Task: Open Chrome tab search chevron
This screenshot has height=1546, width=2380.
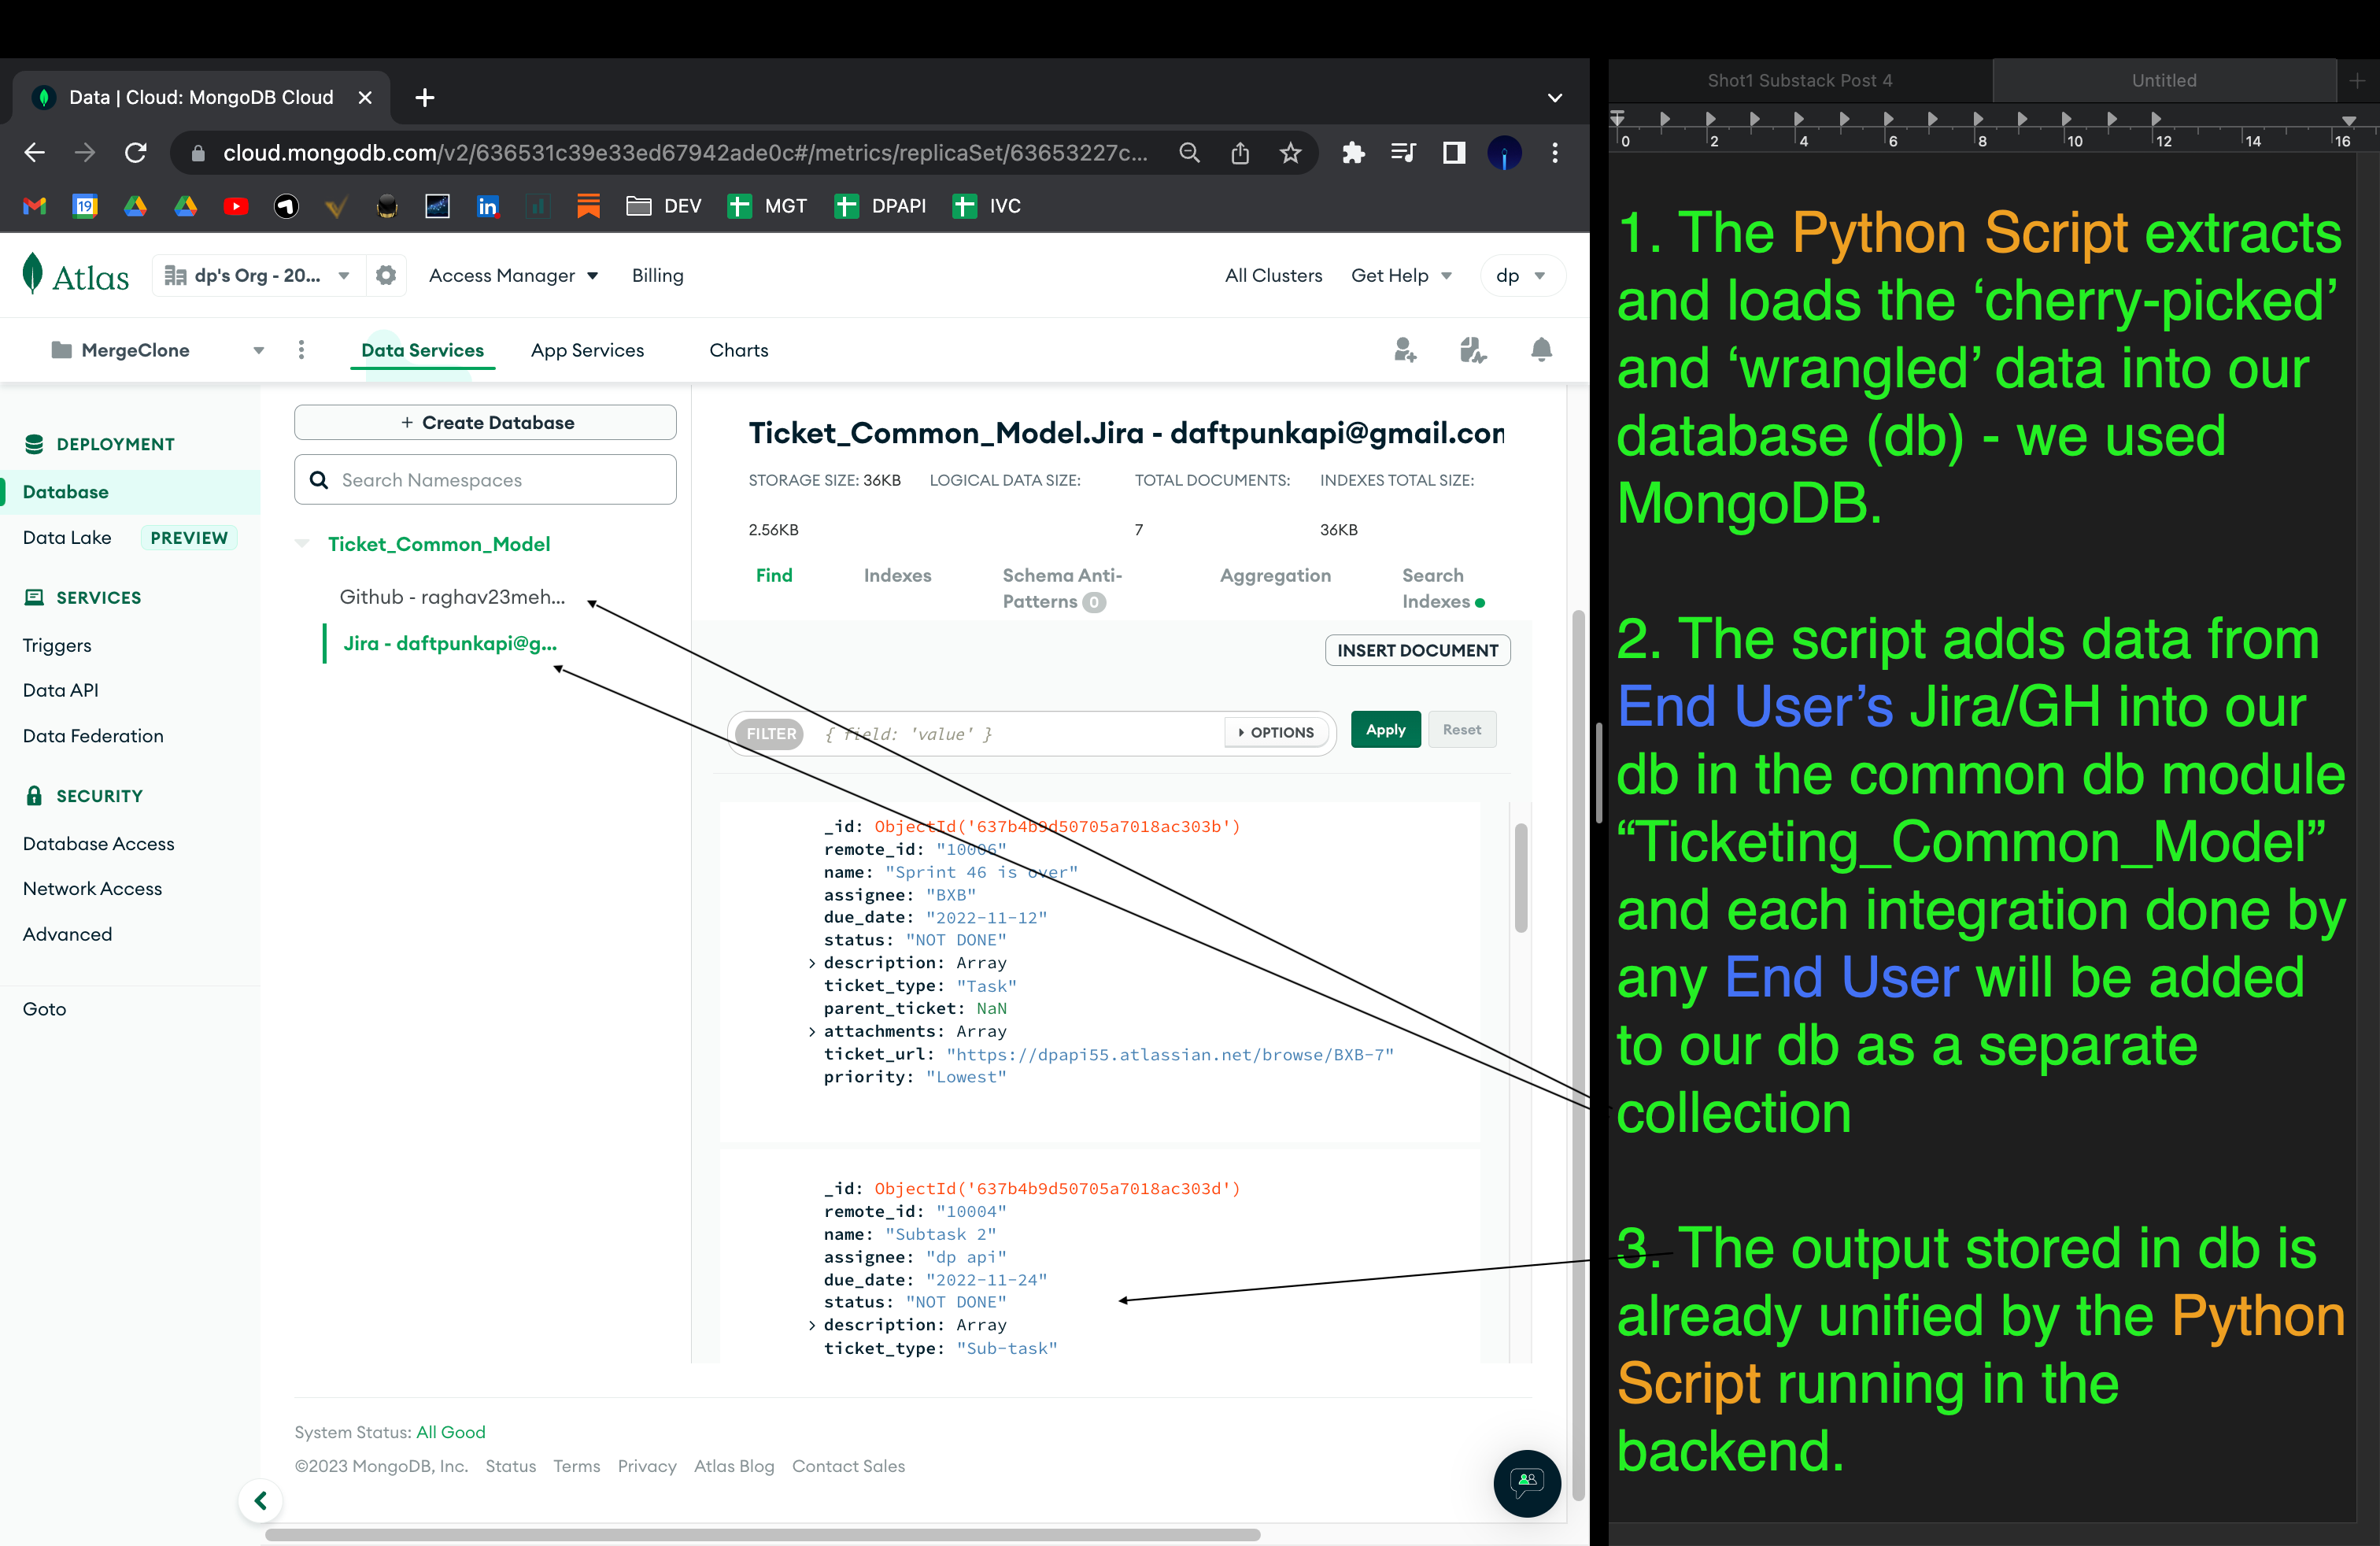Action: [1554, 98]
